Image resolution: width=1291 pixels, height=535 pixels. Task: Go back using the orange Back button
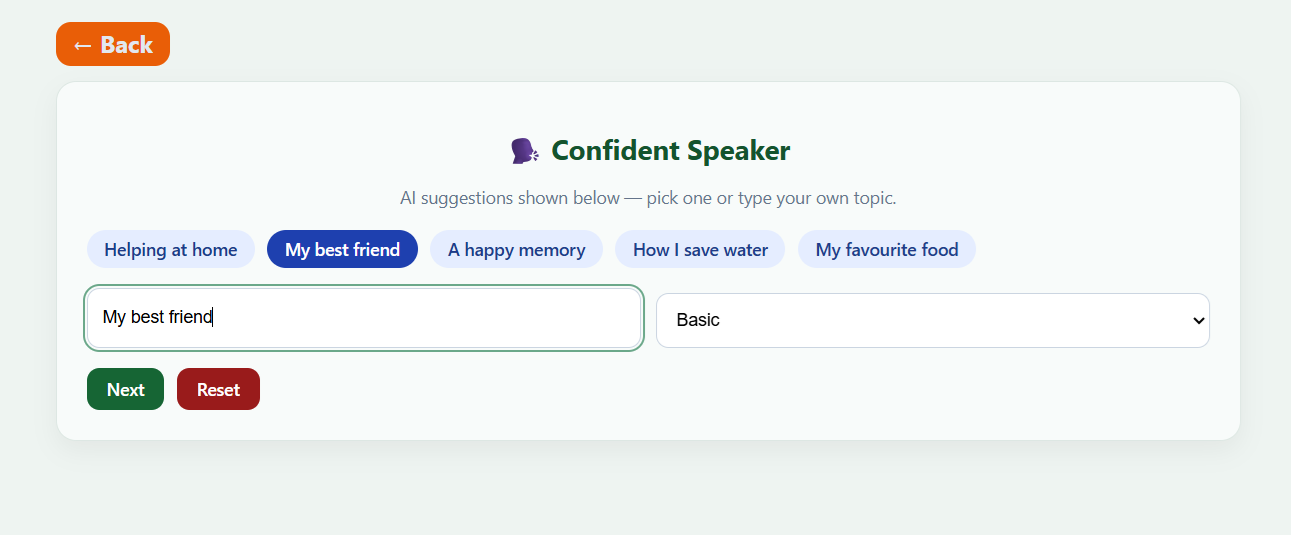(113, 44)
